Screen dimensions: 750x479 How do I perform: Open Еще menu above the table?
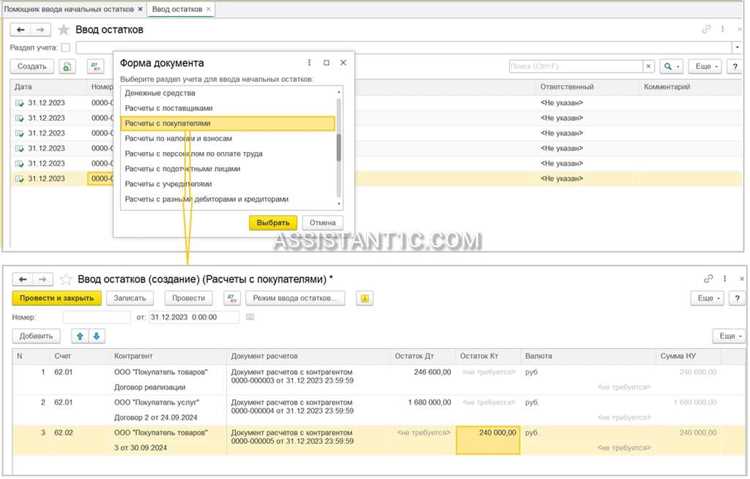point(729,336)
